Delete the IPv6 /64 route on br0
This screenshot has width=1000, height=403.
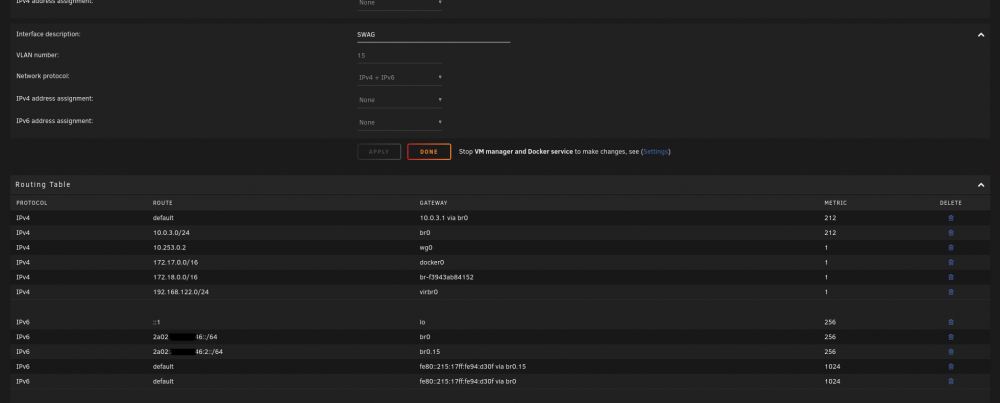tap(951, 337)
